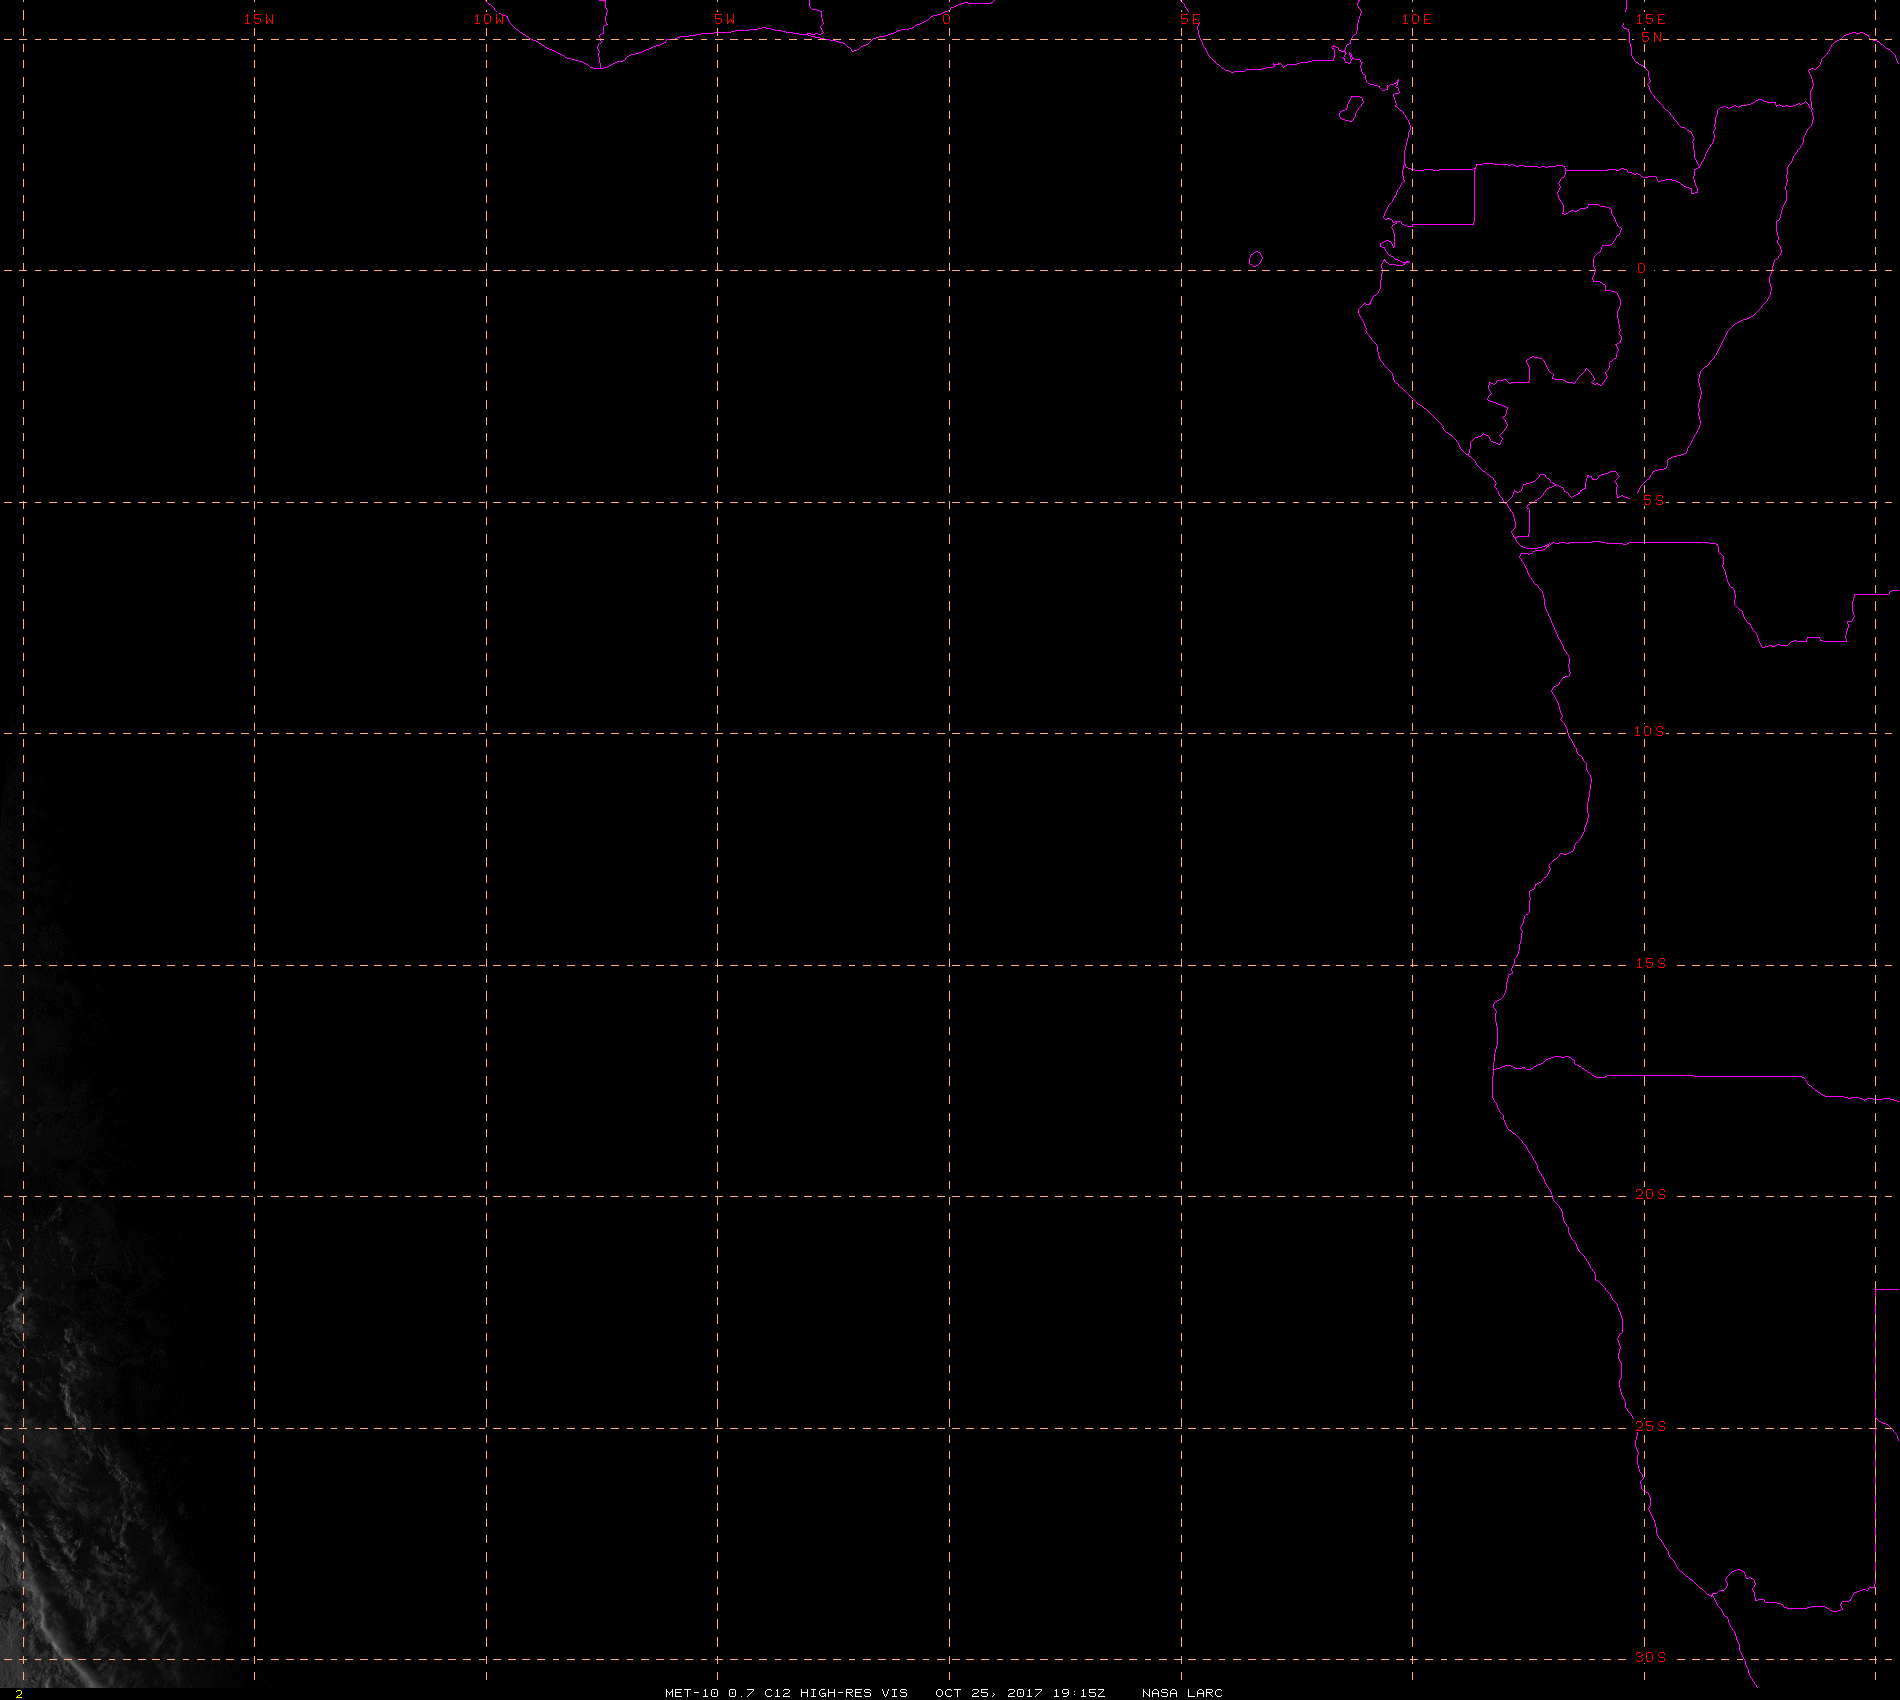The width and height of the screenshot is (1900, 1700).
Task: Click the 5N latitude label
Action: pyautogui.click(x=1652, y=37)
